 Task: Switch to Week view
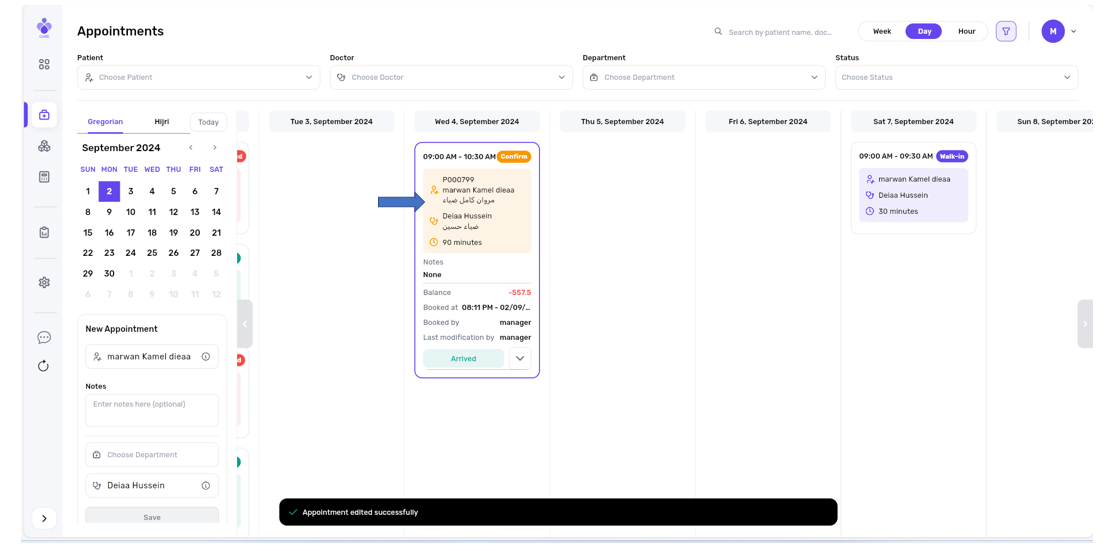(881, 32)
